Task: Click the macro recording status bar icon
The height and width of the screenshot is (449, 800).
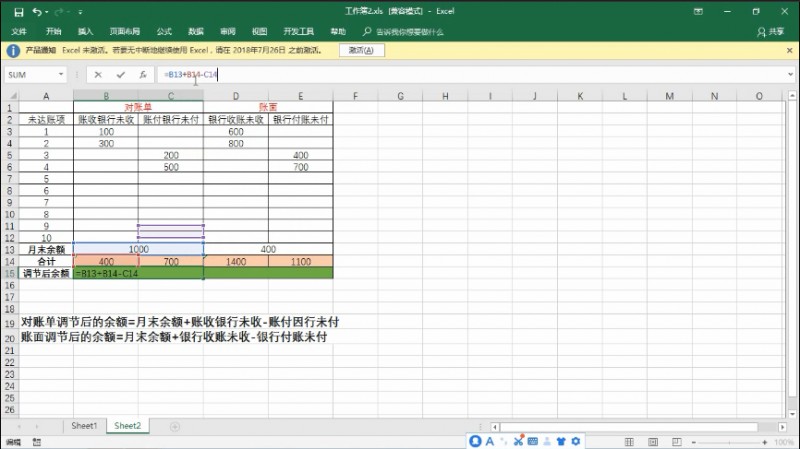Action: (x=37, y=442)
